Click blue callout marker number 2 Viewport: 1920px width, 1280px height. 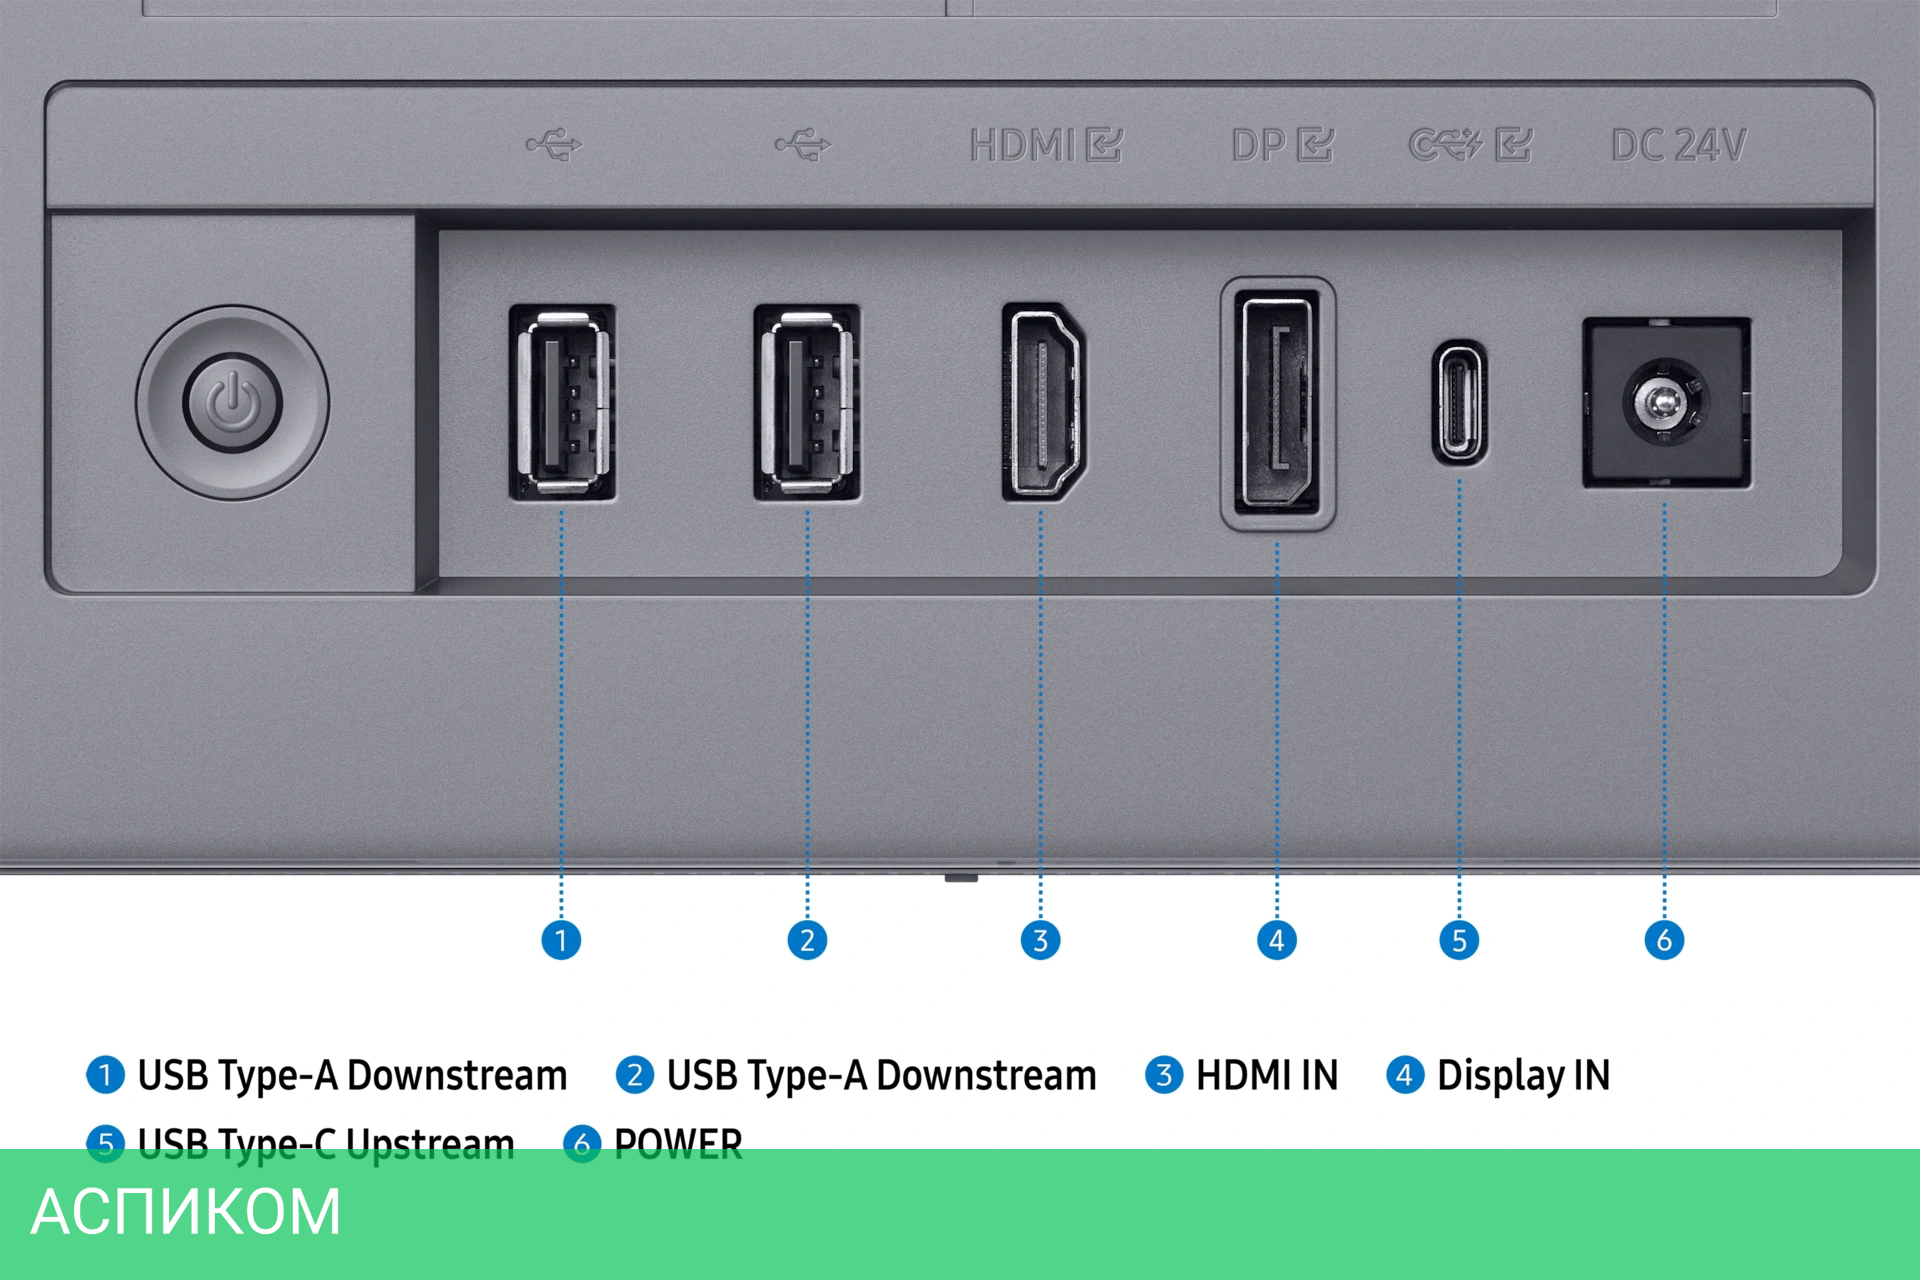coord(807,940)
